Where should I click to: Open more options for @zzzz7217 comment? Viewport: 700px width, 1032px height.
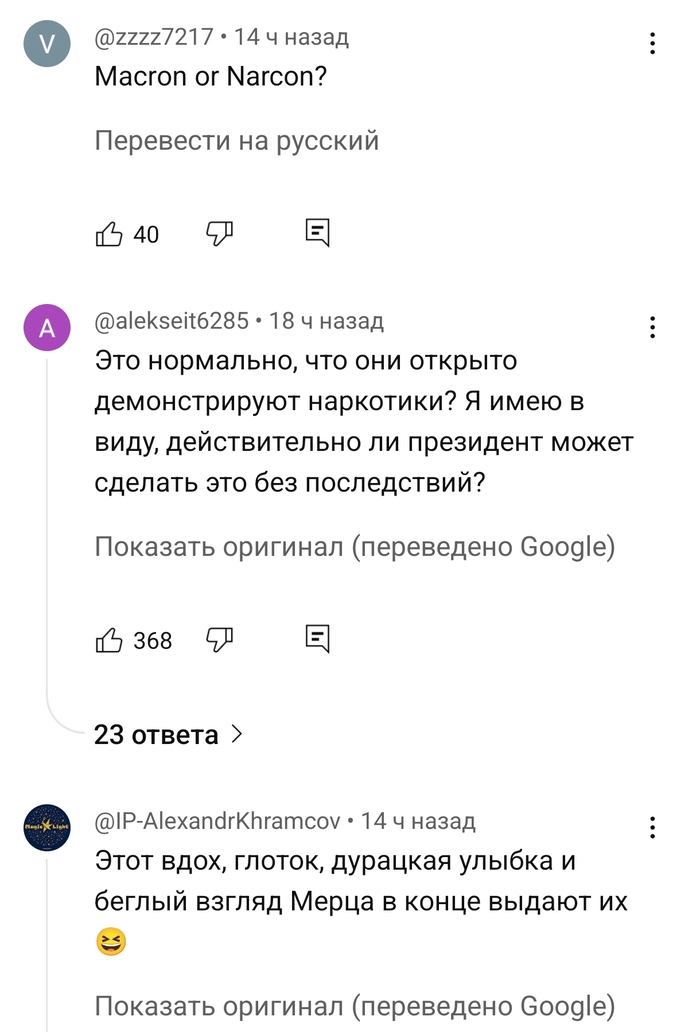coord(652,43)
